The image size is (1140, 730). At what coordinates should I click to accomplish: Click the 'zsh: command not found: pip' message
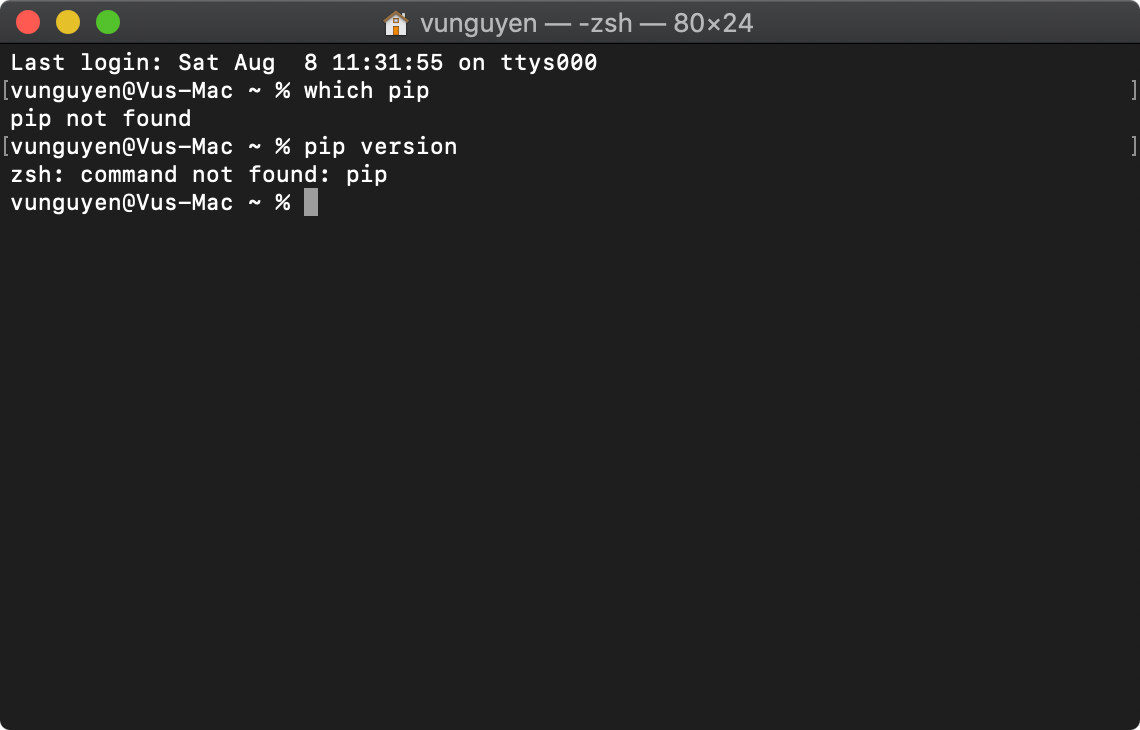198,174
